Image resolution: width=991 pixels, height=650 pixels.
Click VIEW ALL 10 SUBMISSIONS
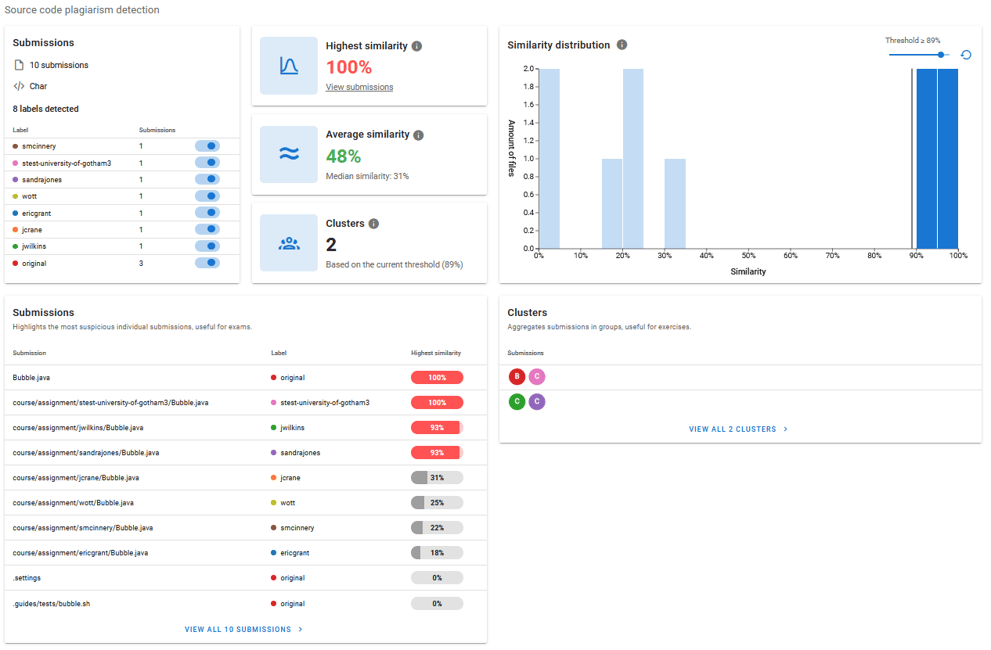(244, 629)
